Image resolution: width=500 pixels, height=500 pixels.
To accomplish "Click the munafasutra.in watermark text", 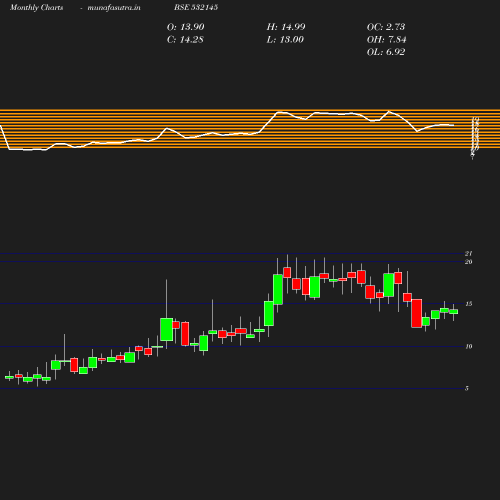I will click(x=114, y=7).
